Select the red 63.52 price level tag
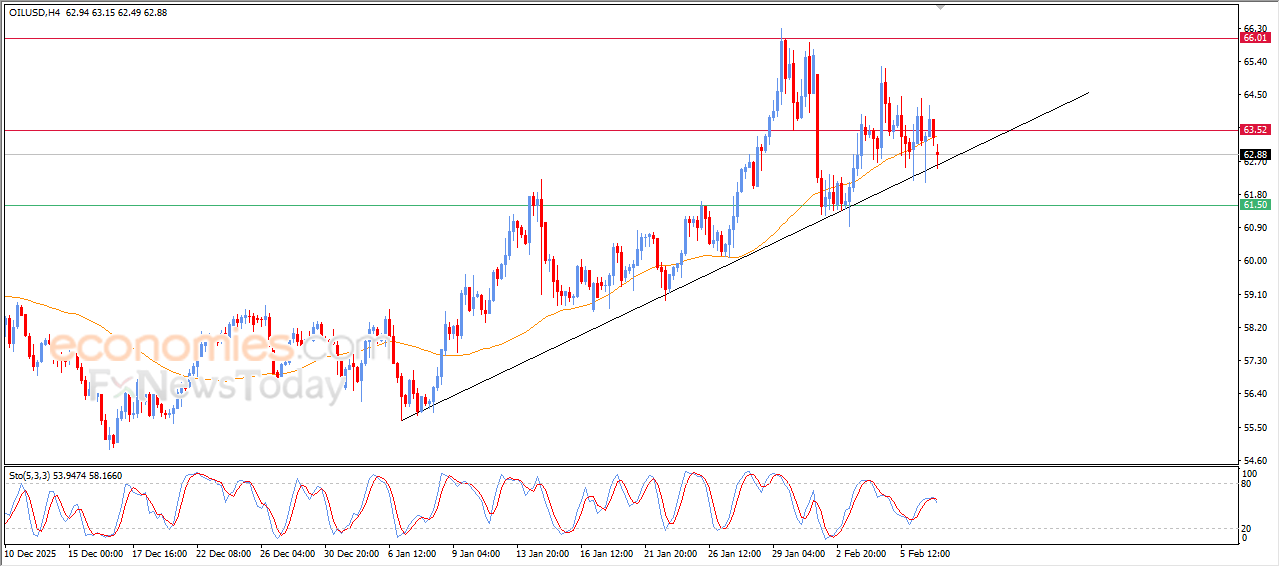The image size is (1280, 567). click(x=1255, y=130)
